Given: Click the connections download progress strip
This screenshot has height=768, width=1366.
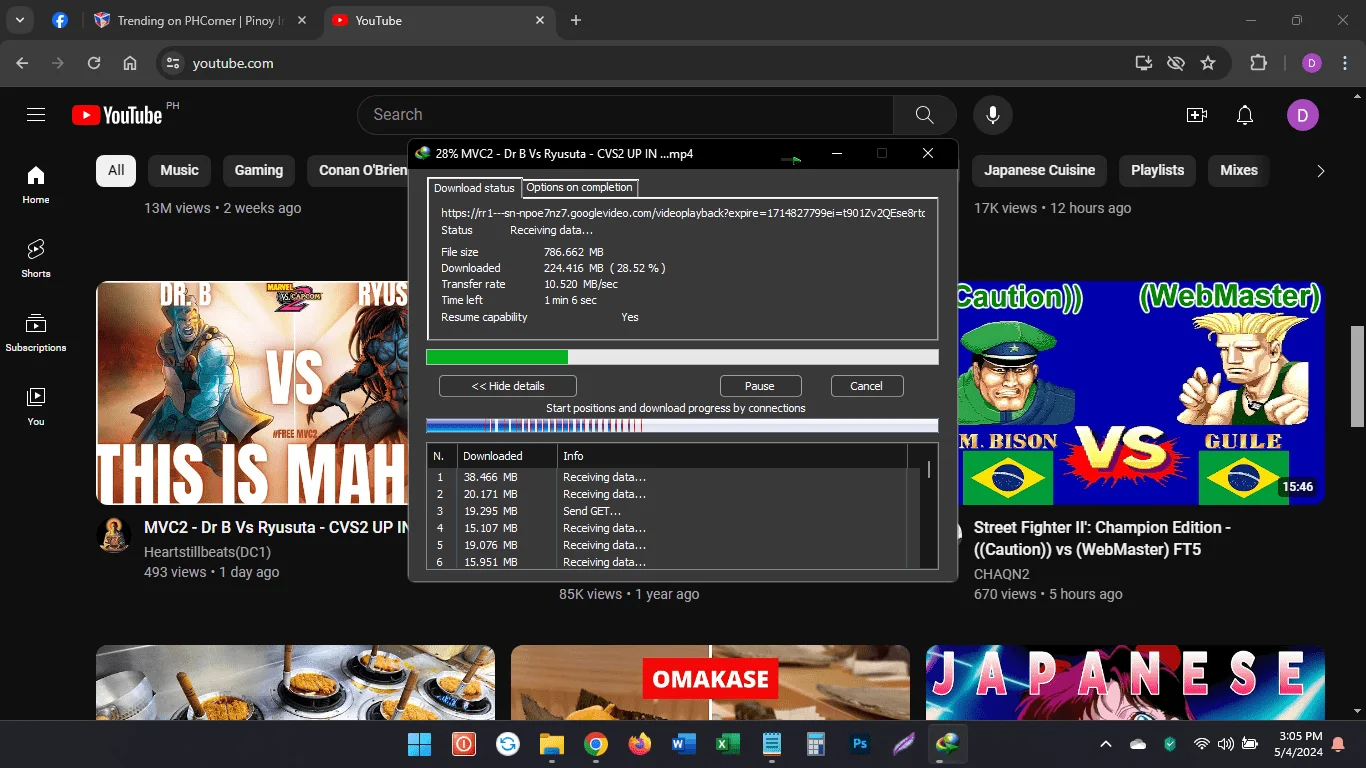Looking at the screenshot, I should click(682, 425).
